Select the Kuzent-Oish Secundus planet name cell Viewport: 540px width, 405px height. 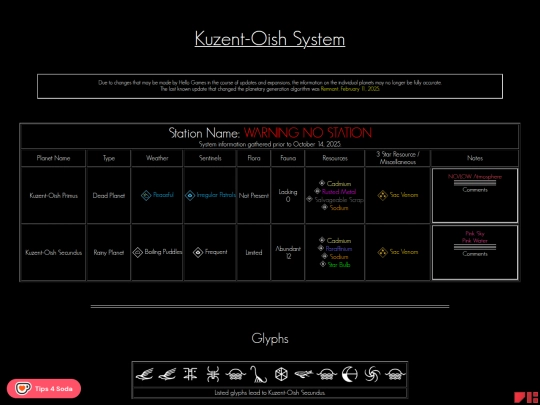[53, 252]
